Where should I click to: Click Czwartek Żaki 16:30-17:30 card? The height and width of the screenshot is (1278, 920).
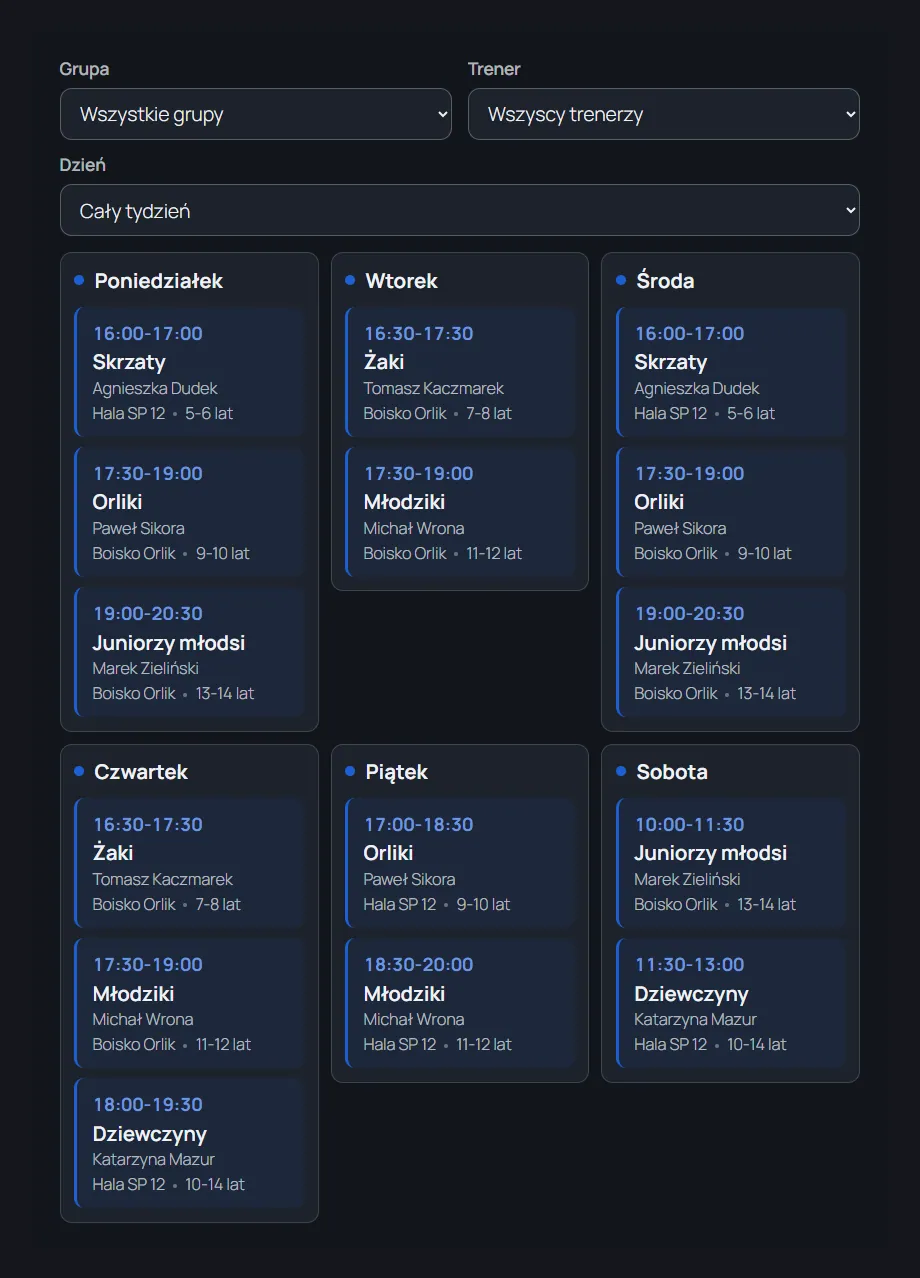pyautogui.click(x=189, y=864)
